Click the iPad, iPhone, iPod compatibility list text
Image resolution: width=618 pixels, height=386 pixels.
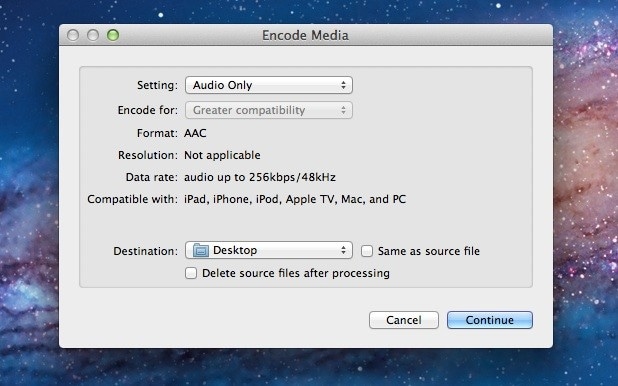[x=295, y=199]
